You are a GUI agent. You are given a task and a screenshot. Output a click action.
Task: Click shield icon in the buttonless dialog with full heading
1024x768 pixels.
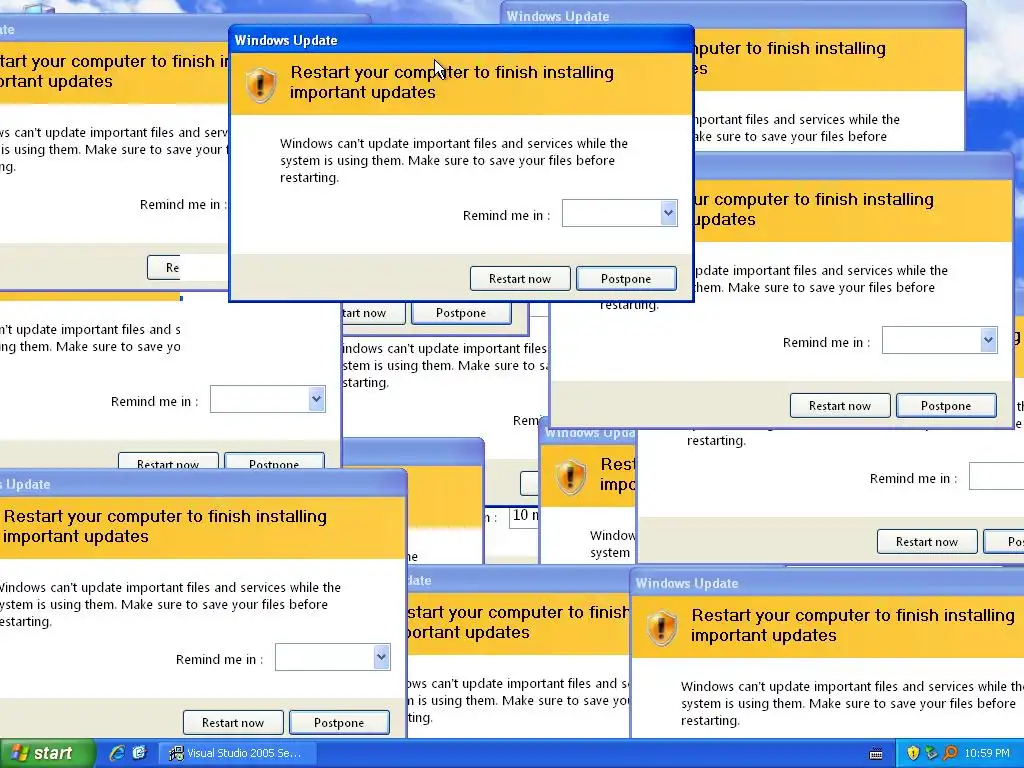point(662,628)
